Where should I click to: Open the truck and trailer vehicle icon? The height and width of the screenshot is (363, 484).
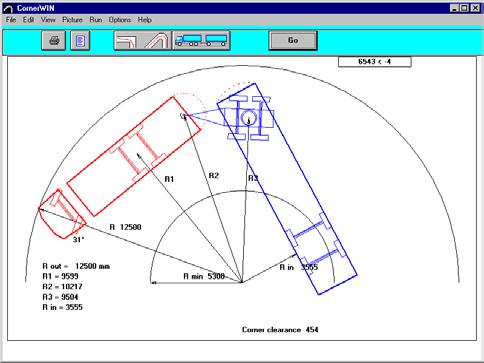tap(201, 41)
